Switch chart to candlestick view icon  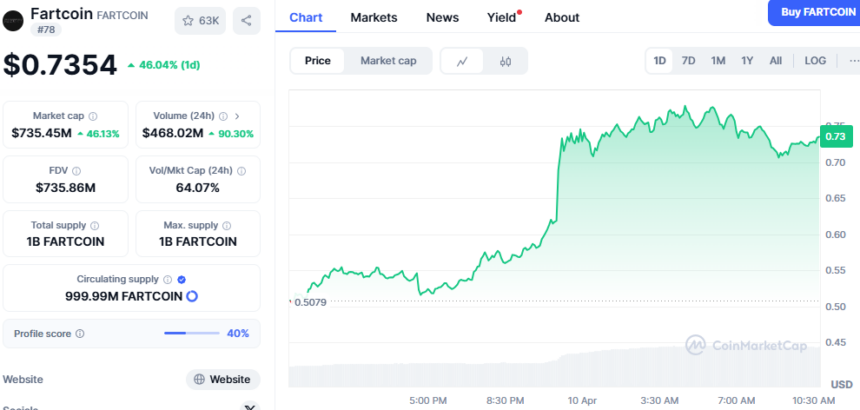pos(505,61)
